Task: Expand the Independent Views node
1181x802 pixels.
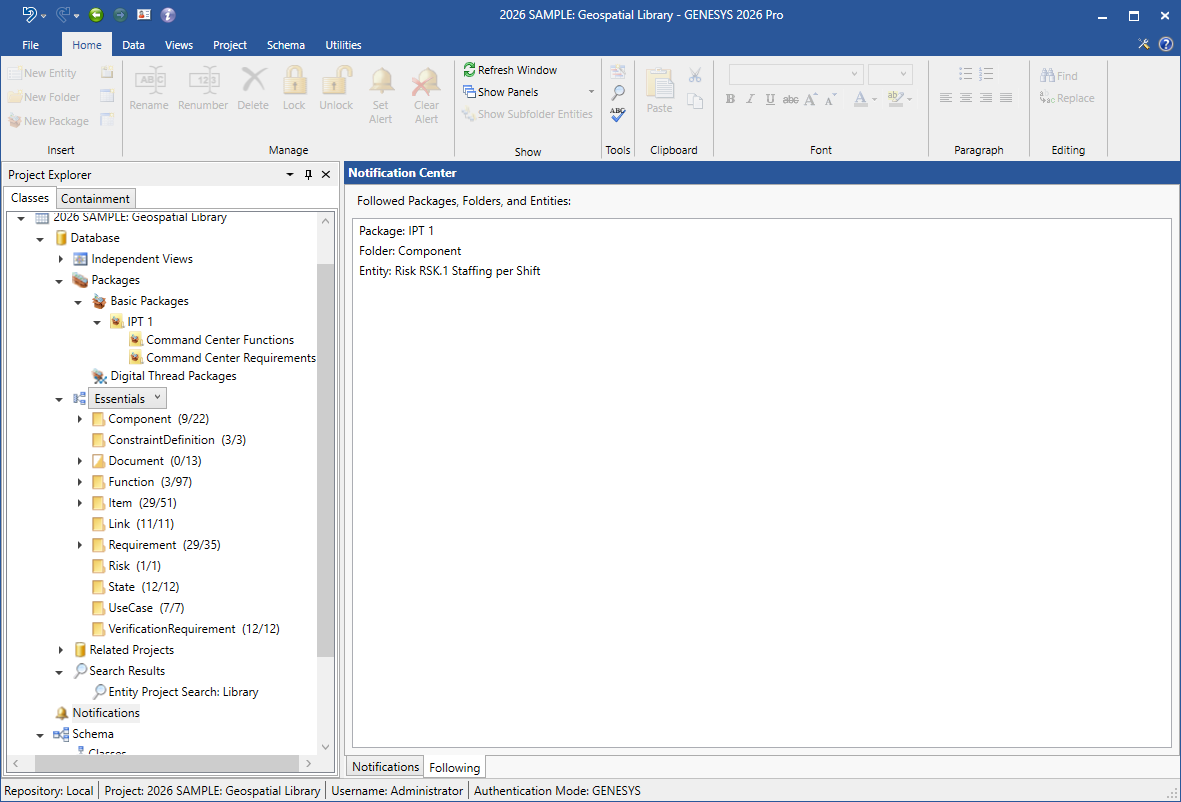Action: pyautogui.click(x=61, y=259)
